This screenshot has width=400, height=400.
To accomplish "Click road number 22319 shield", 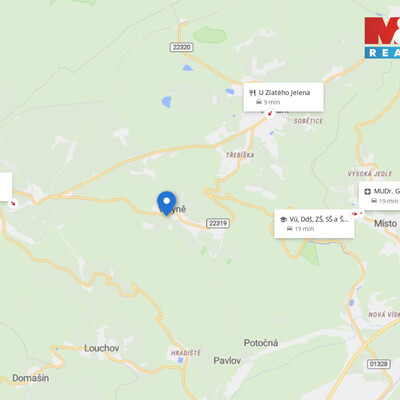I will click(218, 223).
